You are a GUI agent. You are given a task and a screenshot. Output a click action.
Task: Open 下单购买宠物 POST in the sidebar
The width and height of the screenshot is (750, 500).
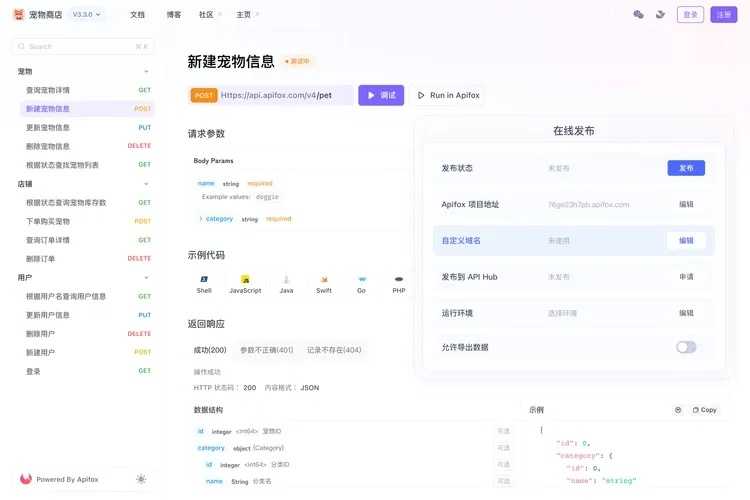(88, 221)
